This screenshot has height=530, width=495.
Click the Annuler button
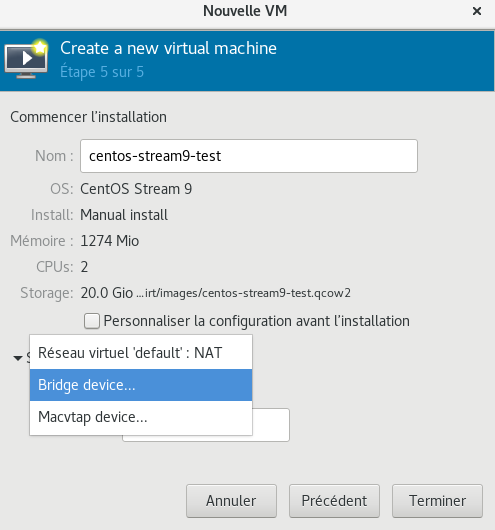[x=231, y=501]
